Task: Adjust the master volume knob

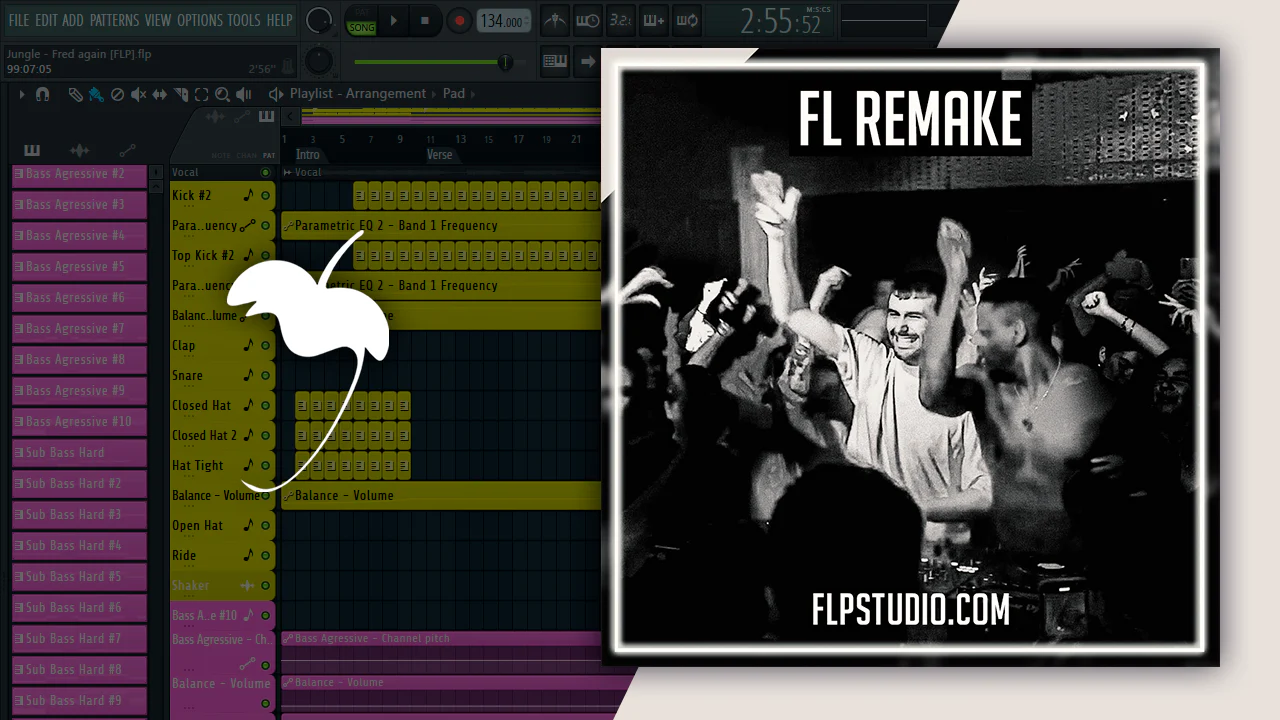Action: (319, 20)
